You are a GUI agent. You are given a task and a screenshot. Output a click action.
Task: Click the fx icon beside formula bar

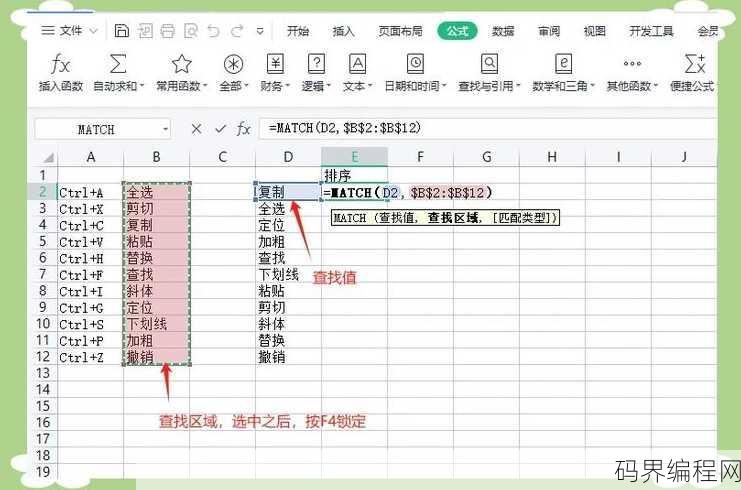(x=243, y=129)
